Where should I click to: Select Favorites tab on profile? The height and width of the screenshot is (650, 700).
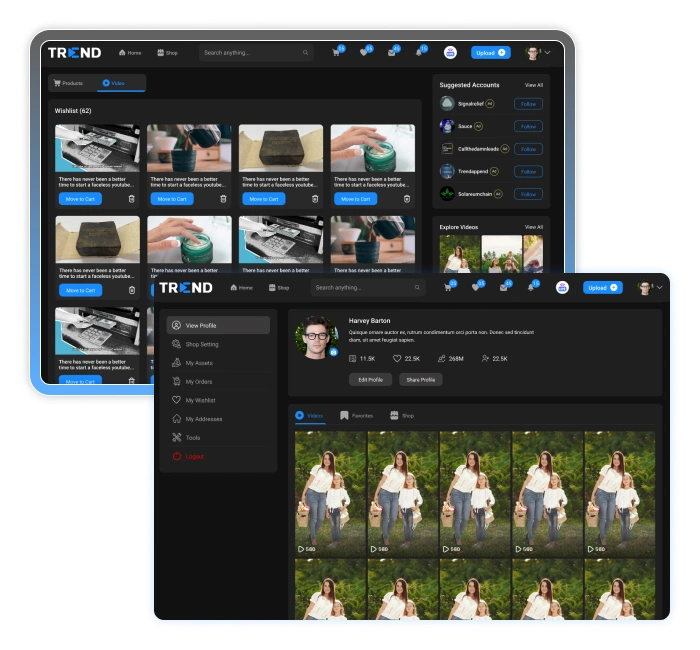(356, 416)
